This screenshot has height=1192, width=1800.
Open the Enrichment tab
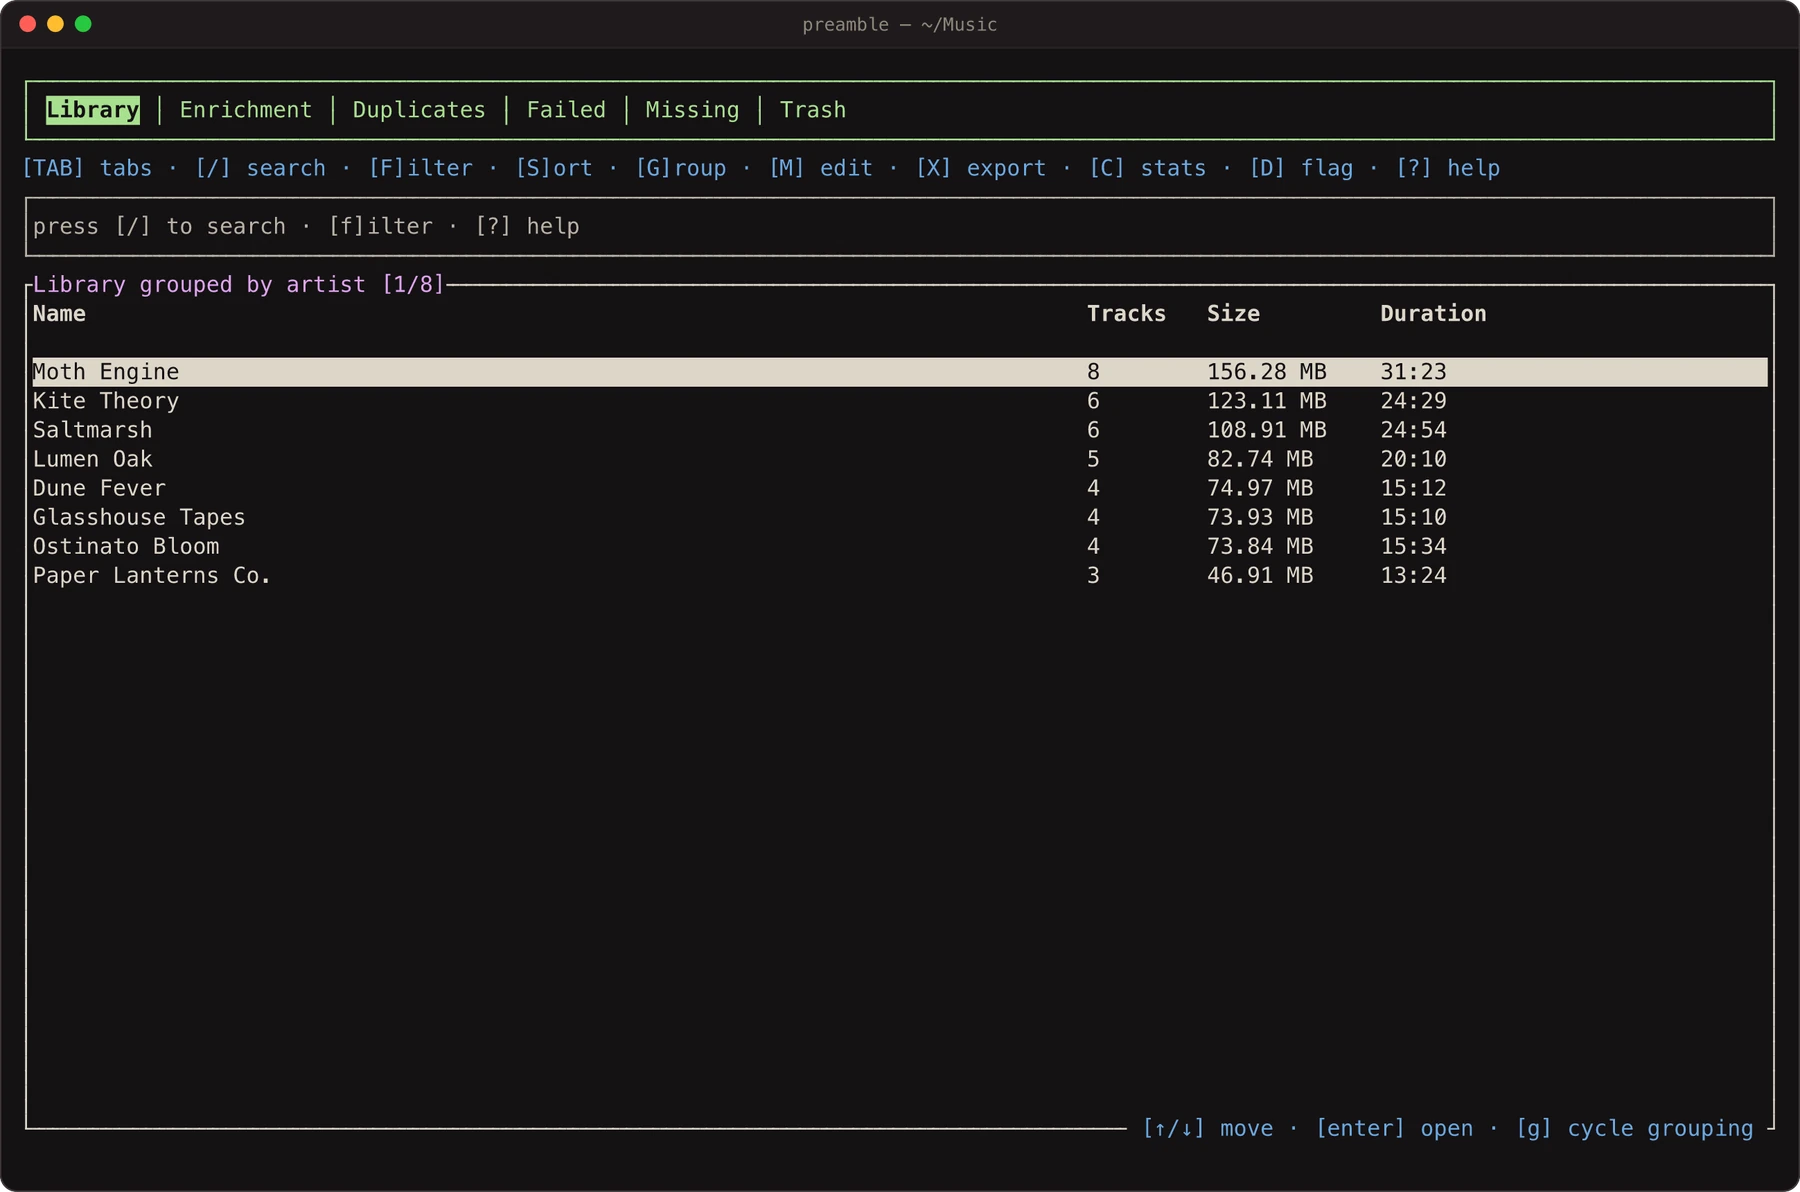(x=246, y=110)
